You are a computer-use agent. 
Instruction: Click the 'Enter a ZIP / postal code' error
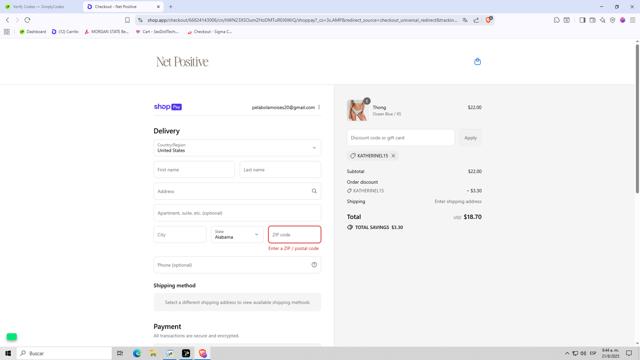point(293,248)
